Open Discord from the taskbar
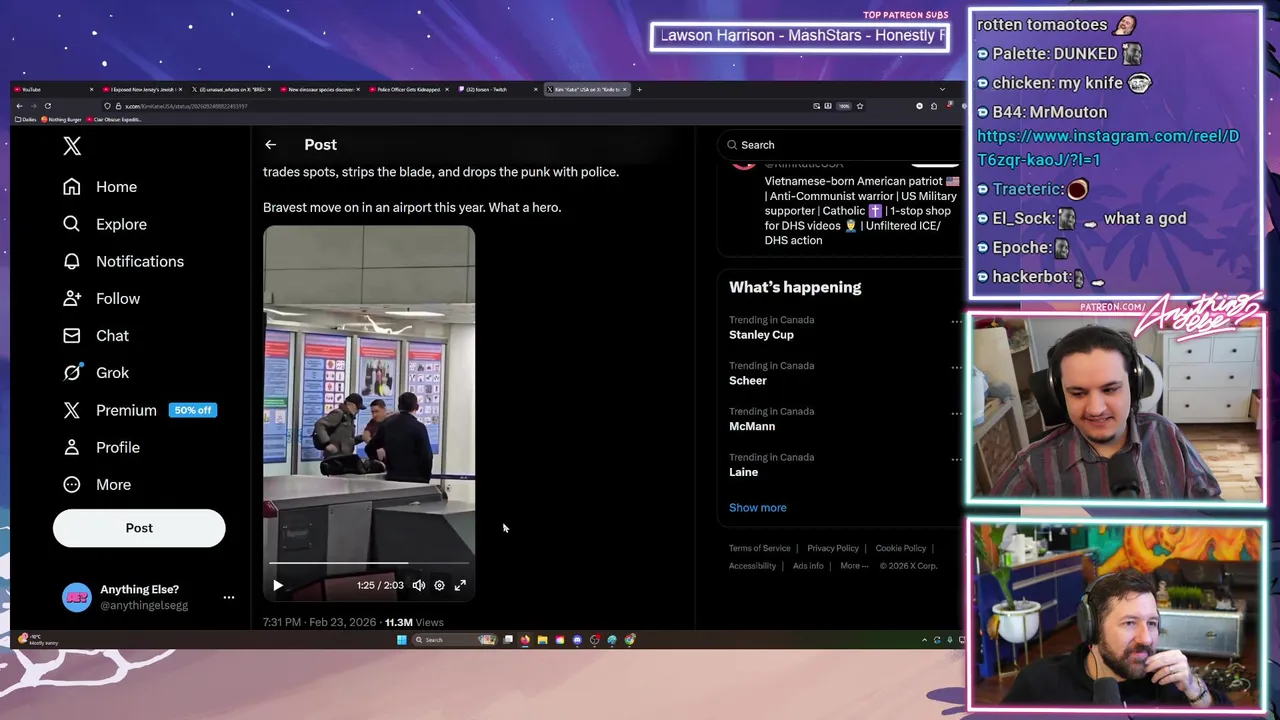 [577, 640]
